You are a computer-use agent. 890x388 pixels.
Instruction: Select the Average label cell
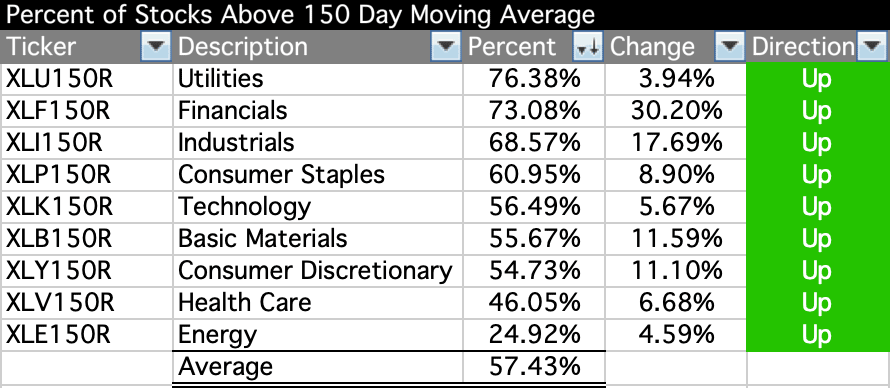click(x=318, y=367)
